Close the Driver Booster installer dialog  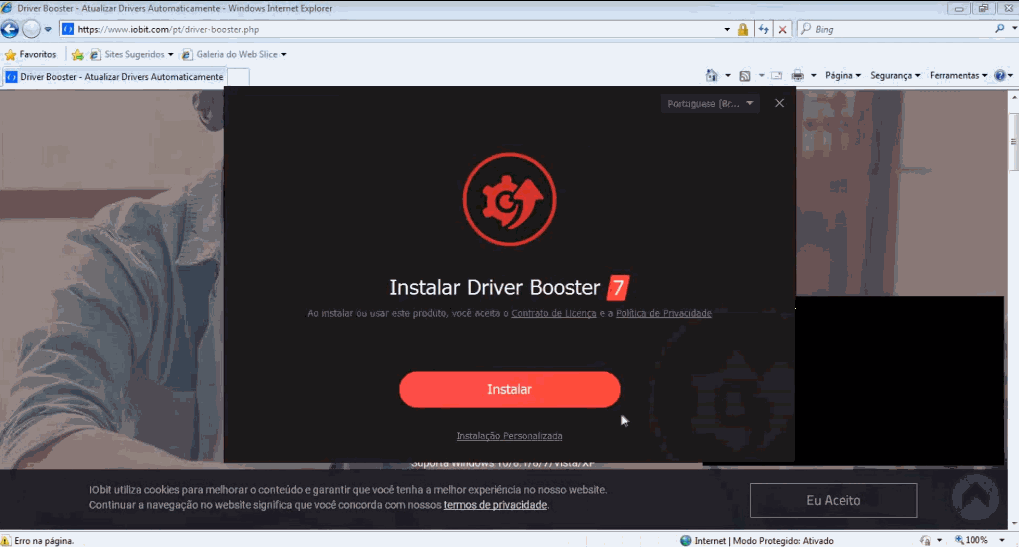pyautogui.click(x=779, y=103)
